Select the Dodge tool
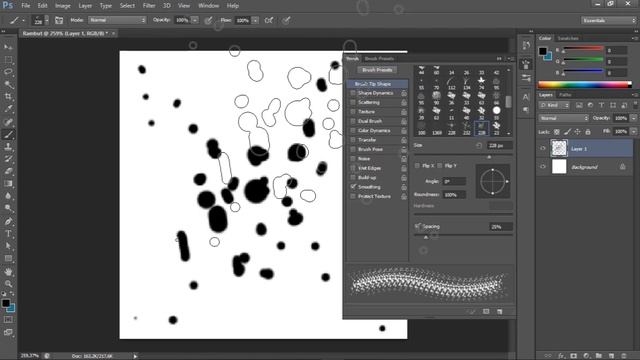The width and height of the screenshot is (640, 360). click(x=8, y=208)
